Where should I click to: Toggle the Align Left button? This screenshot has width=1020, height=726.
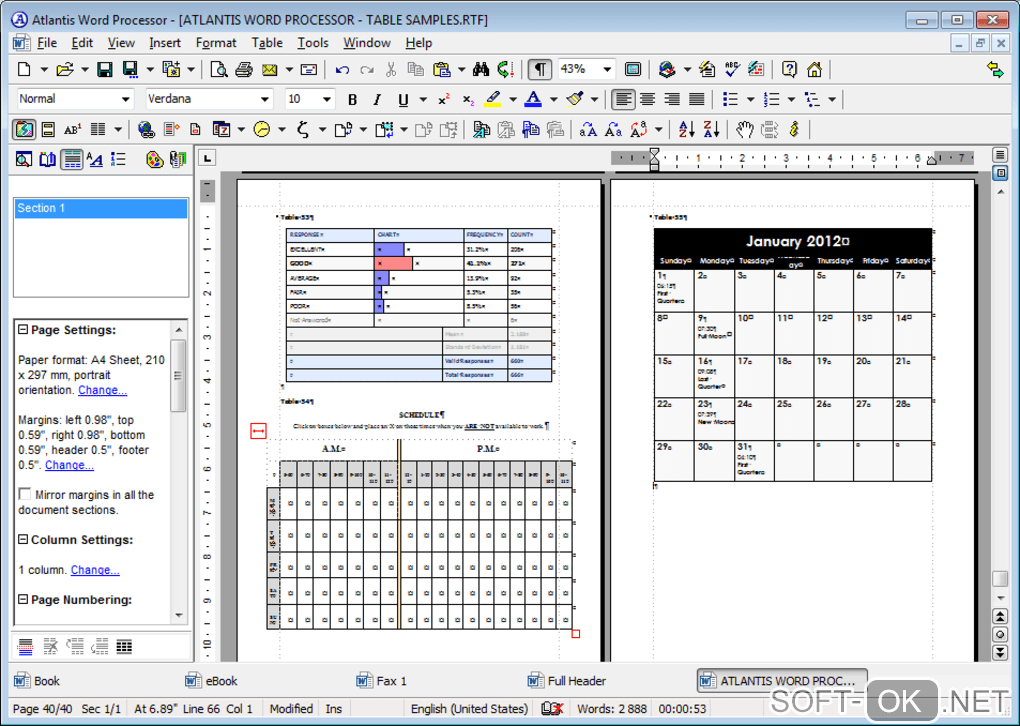[x=623, y=100]
